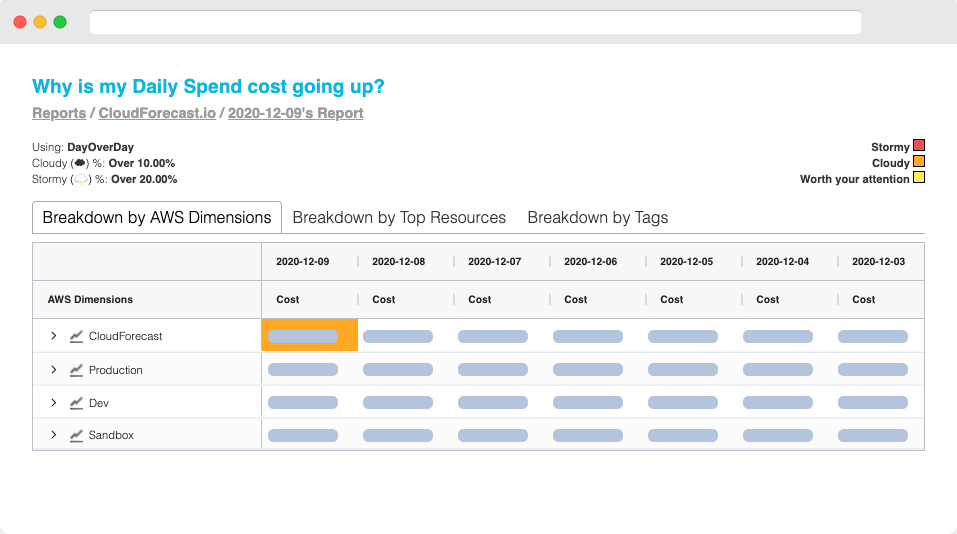The image size is (957, 534).
Task: Click the yellow Worth your attention swatch
Action: (919, 178)
